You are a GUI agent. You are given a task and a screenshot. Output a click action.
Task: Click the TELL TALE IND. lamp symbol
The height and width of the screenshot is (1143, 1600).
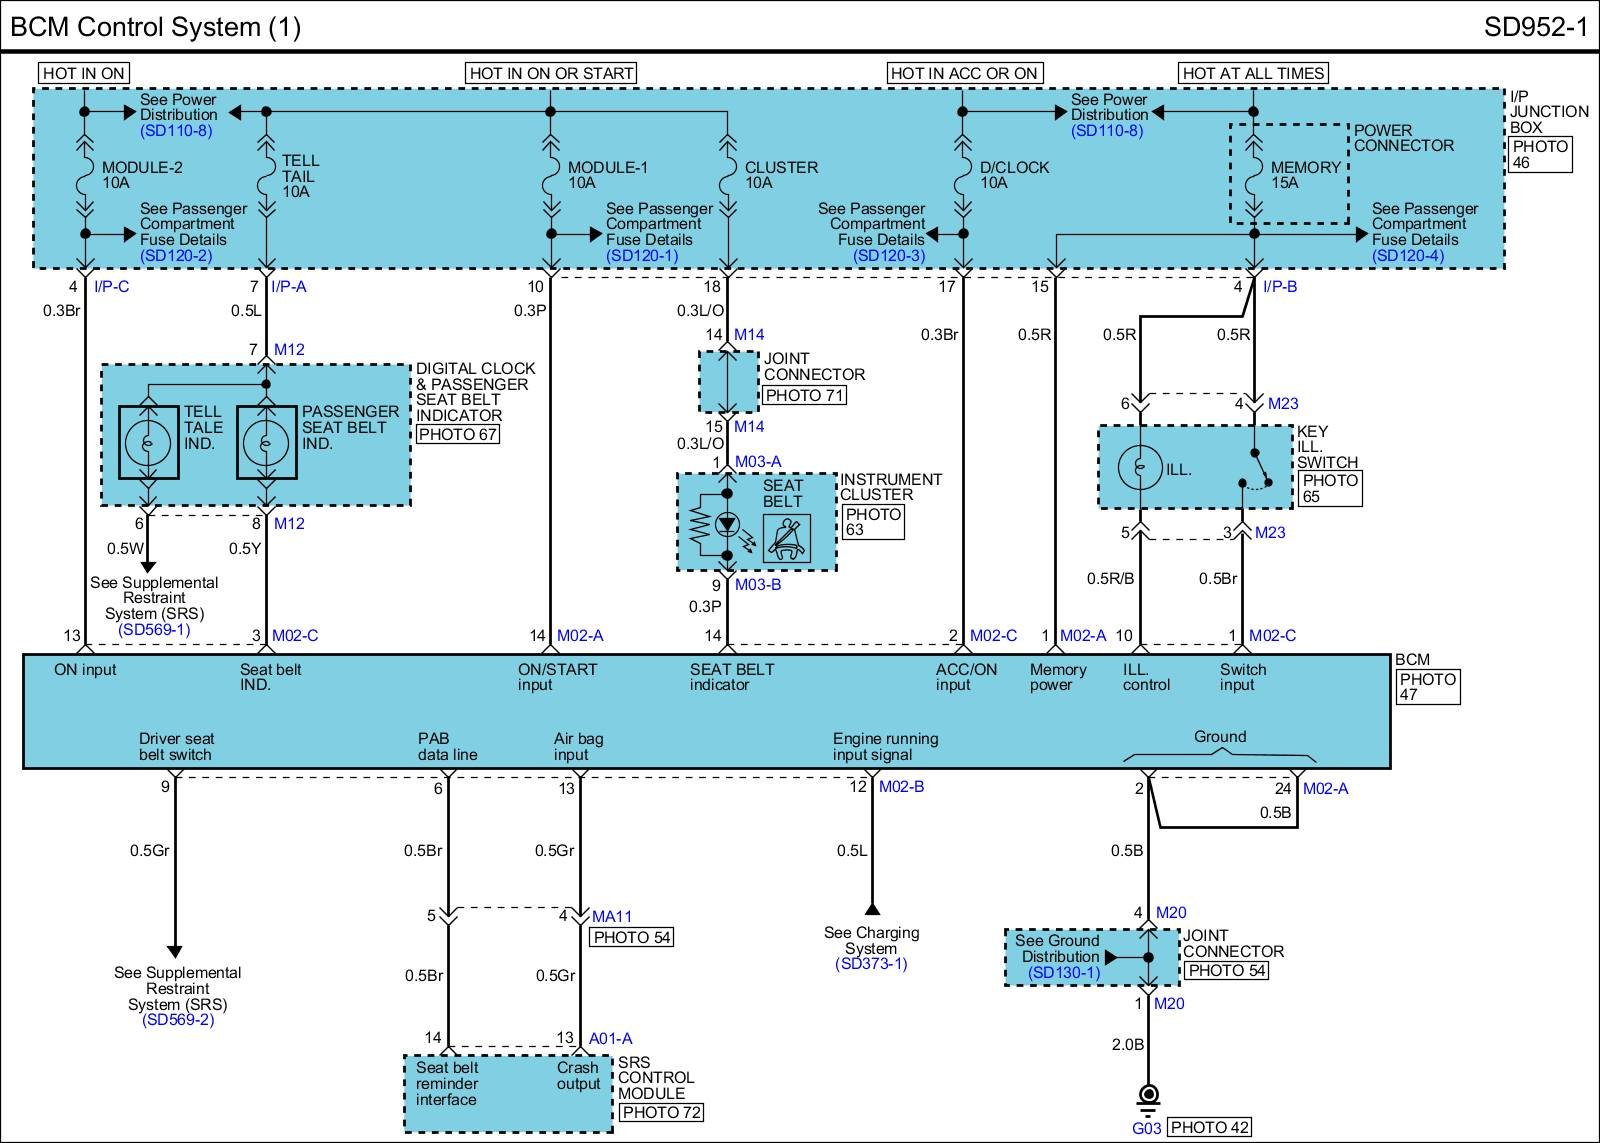pyautogui.click(x=148, y=442)
